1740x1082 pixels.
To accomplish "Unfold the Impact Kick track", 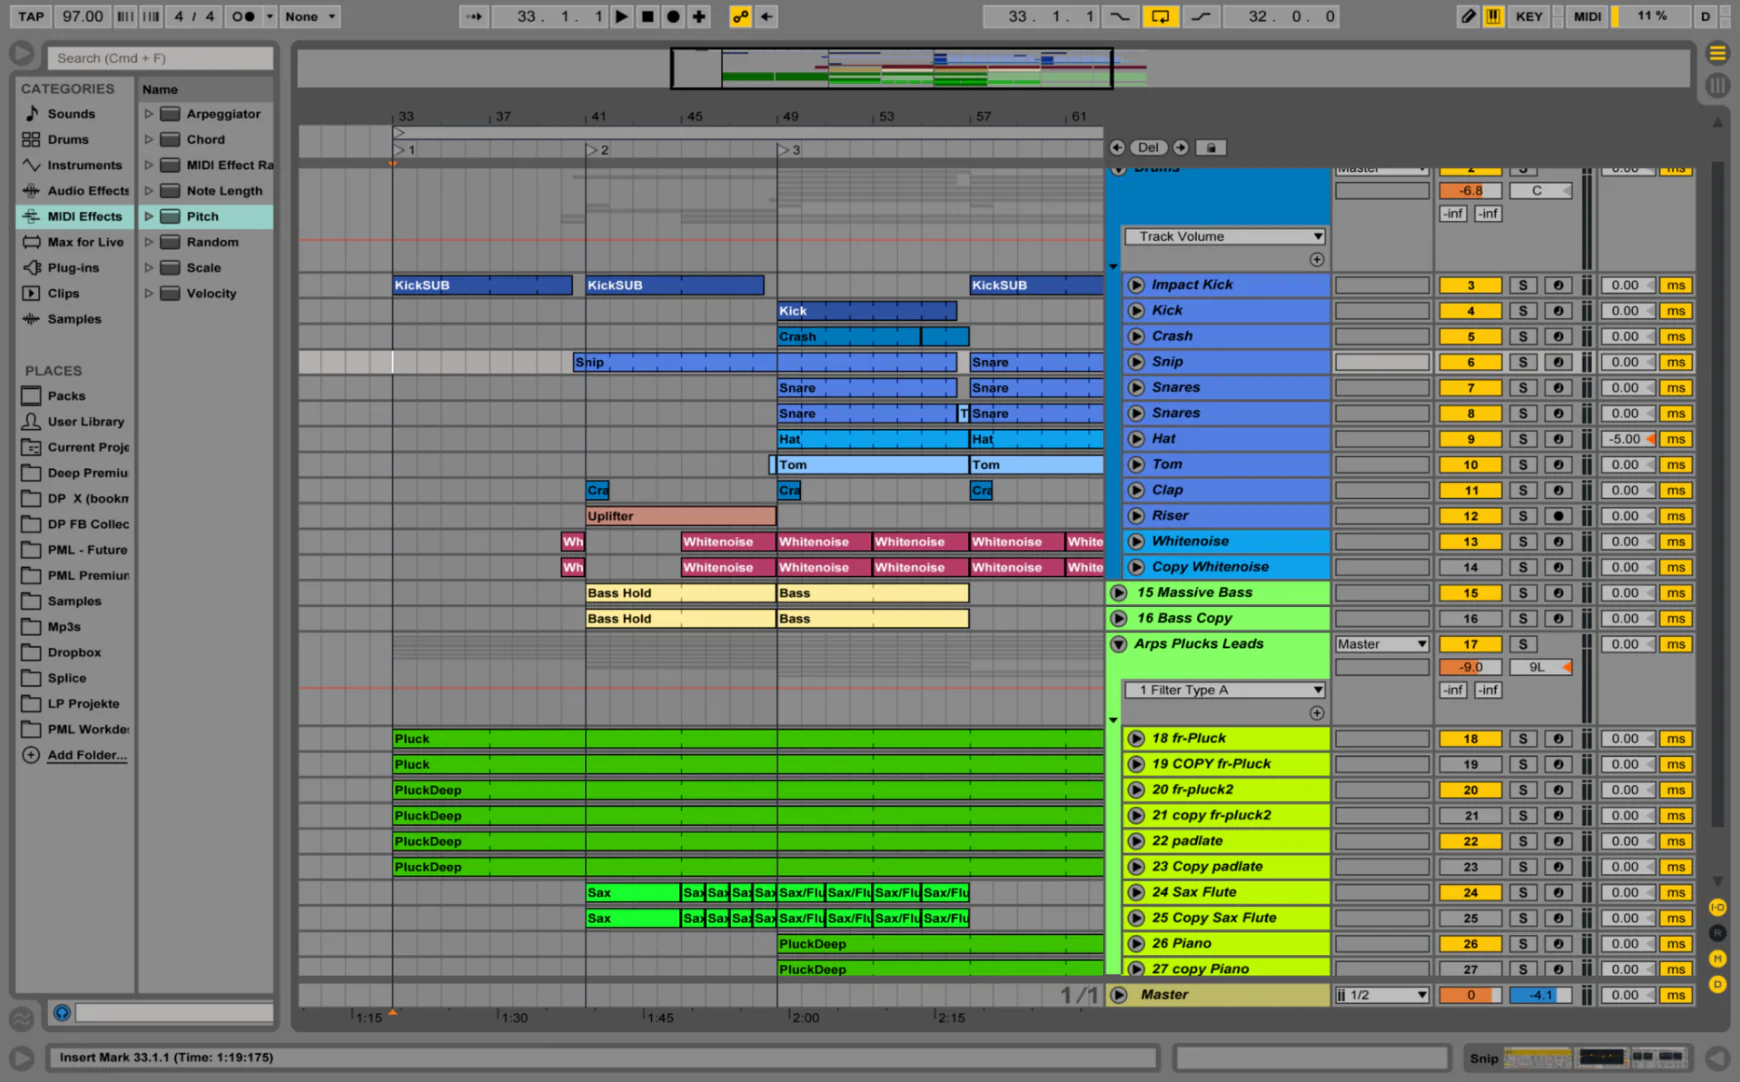I will click(1136, 285).
